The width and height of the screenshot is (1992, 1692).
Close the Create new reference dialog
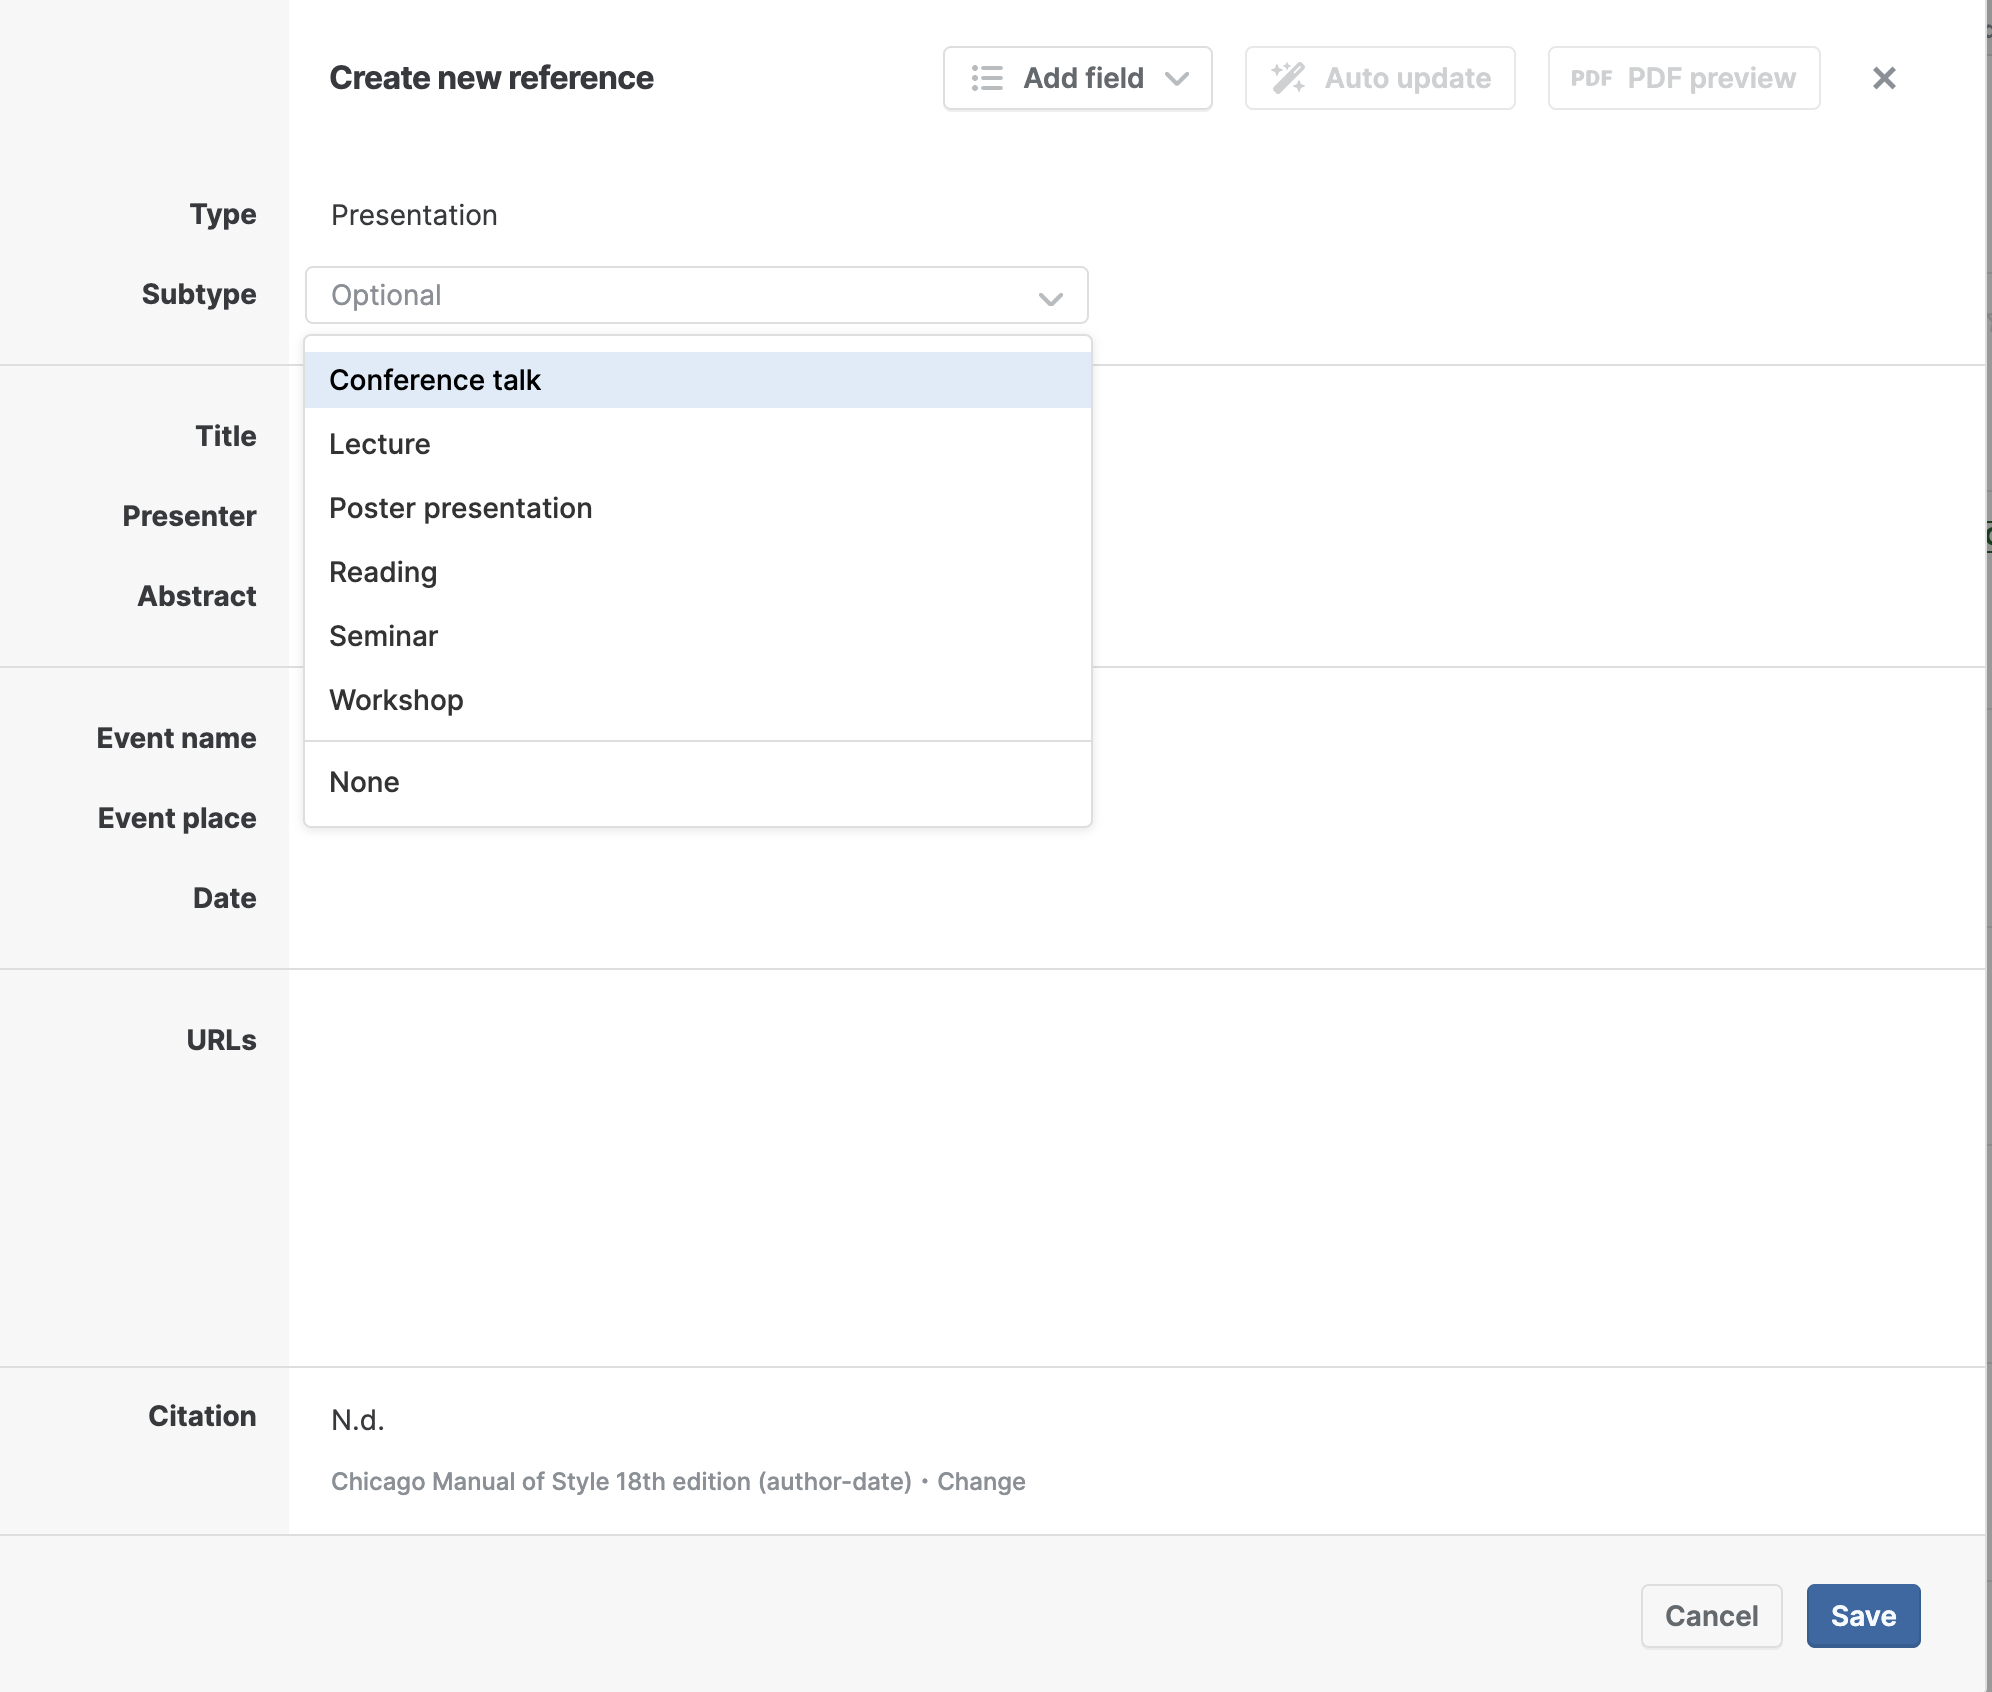[x=1884, y=78]
